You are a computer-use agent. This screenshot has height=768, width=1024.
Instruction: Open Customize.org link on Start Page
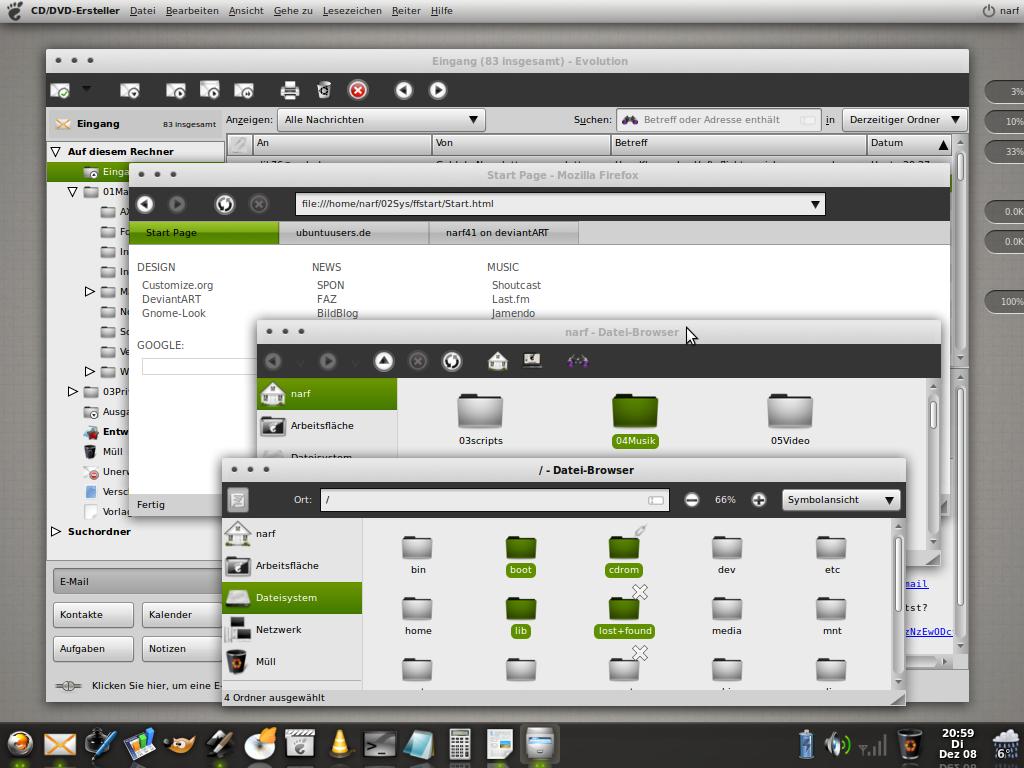click(178, 285)
